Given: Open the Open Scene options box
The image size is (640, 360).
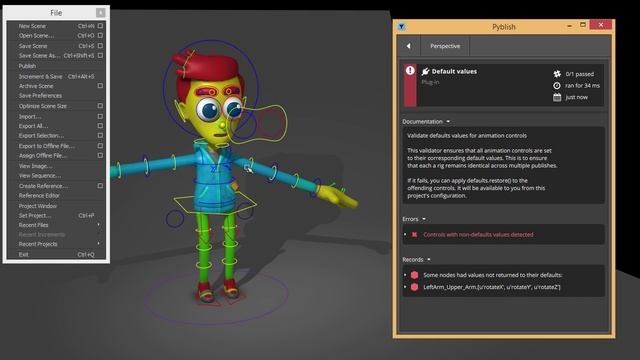Looking at the screenshot, I should (100, 36).
